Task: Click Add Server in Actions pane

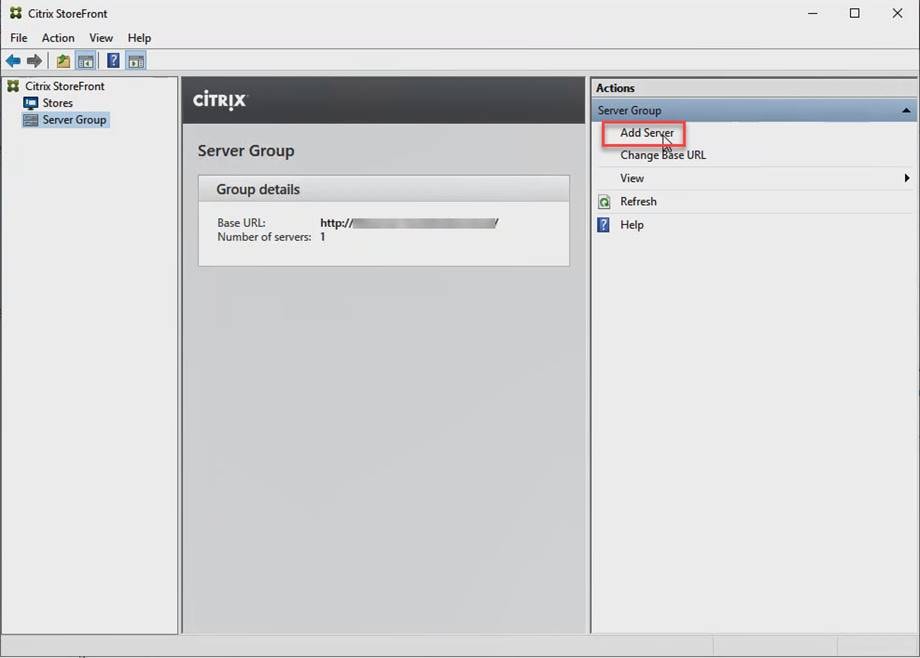Action: pyautogui.click(x=647, y=133)
